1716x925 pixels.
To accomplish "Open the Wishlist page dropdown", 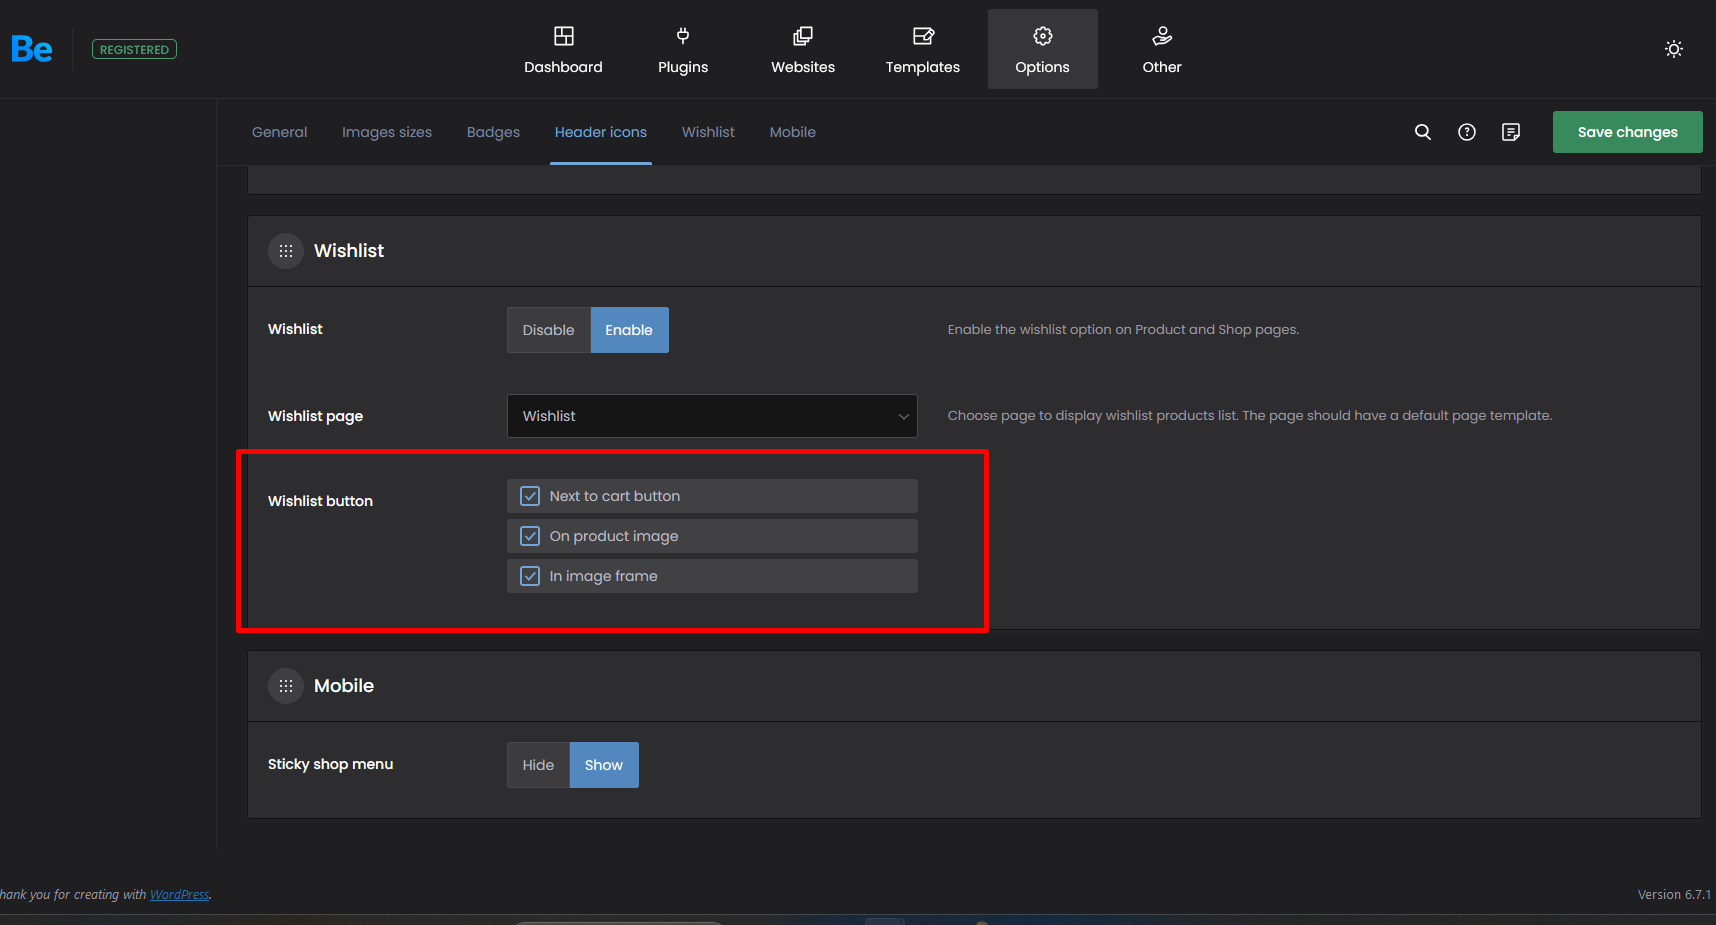I will click(712, 416).
